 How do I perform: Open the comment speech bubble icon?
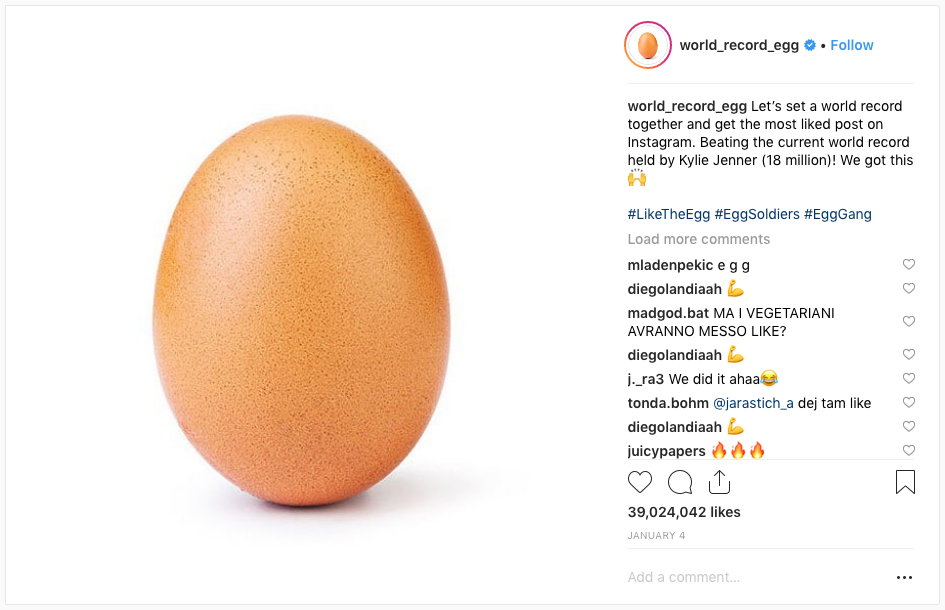(x=680, y=482)
